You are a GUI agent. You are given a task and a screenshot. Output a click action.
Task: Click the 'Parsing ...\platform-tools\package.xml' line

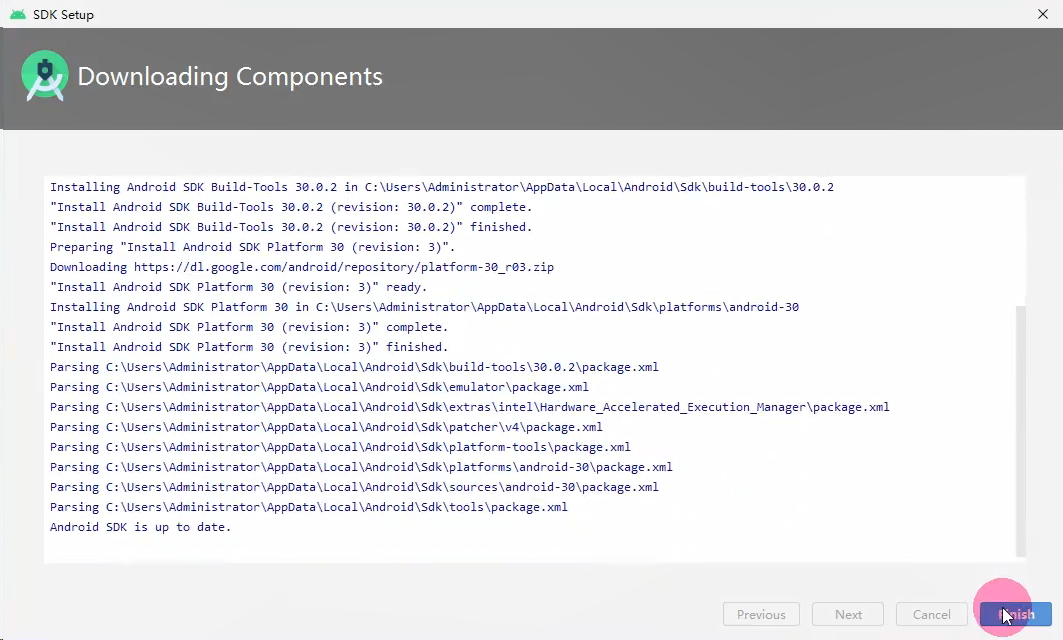pos(340,447)
